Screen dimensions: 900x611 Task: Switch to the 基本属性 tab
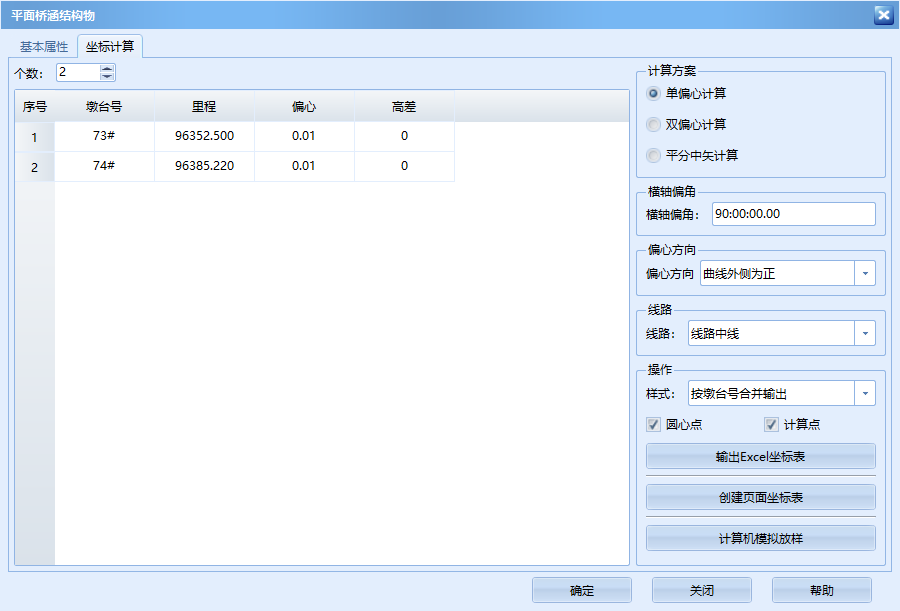44,47
